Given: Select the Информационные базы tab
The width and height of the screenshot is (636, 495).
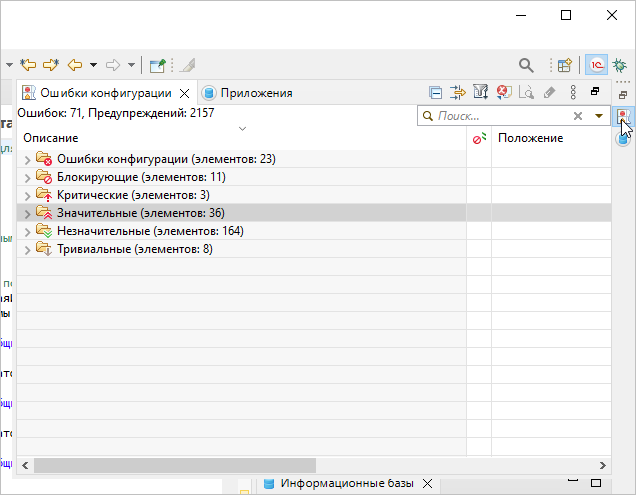Looking at the screenshot, I should click(x=345, y=484).
